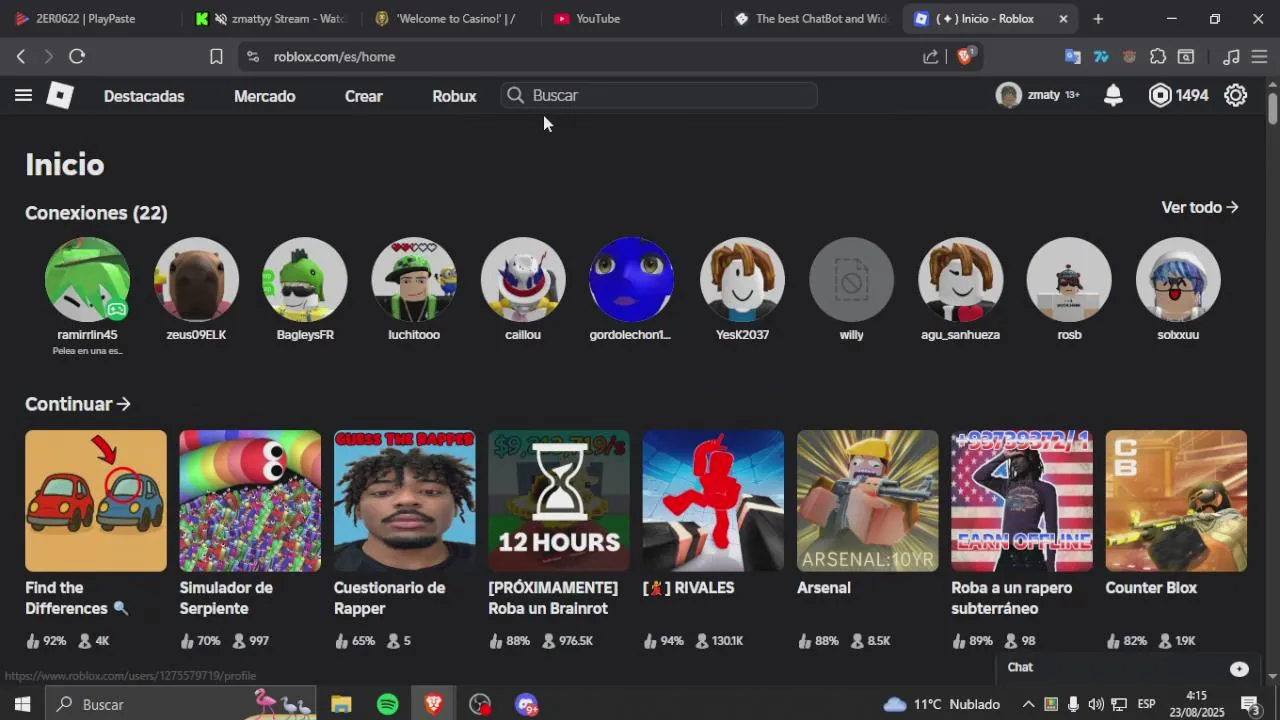Open solxuuu friend avatar

point(1178,280)
